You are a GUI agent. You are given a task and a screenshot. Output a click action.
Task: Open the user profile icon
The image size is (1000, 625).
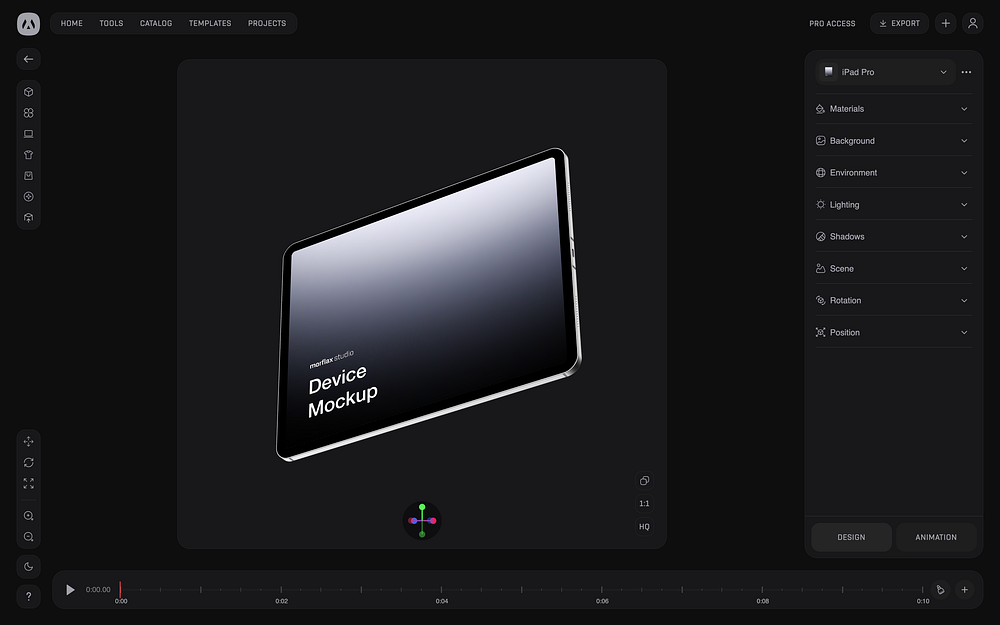973,23
